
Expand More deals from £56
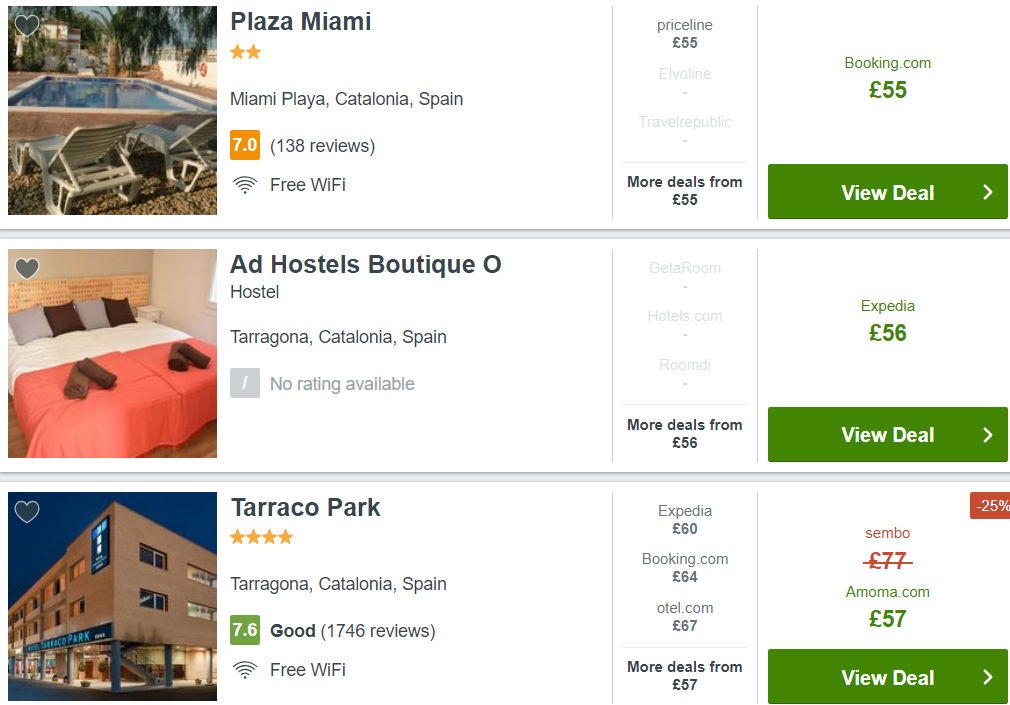click(685, 434)
